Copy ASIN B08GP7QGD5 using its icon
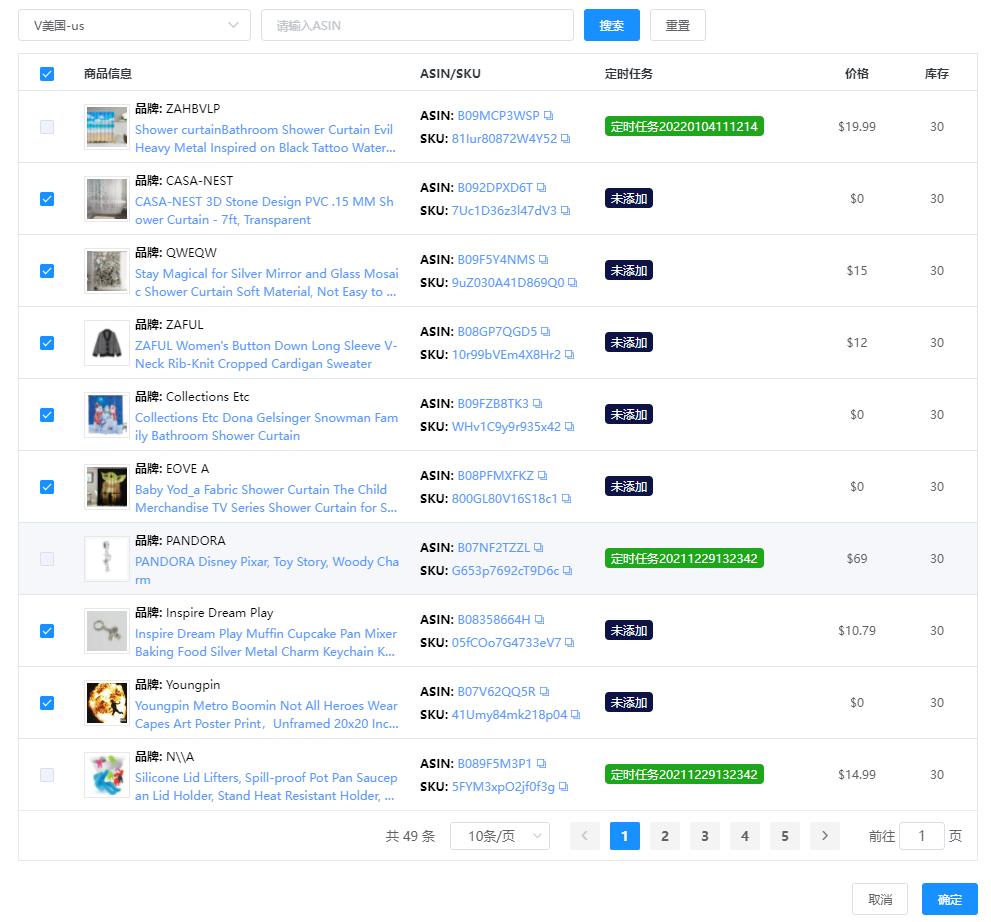 pyautogui.click(x=546, y=332)
